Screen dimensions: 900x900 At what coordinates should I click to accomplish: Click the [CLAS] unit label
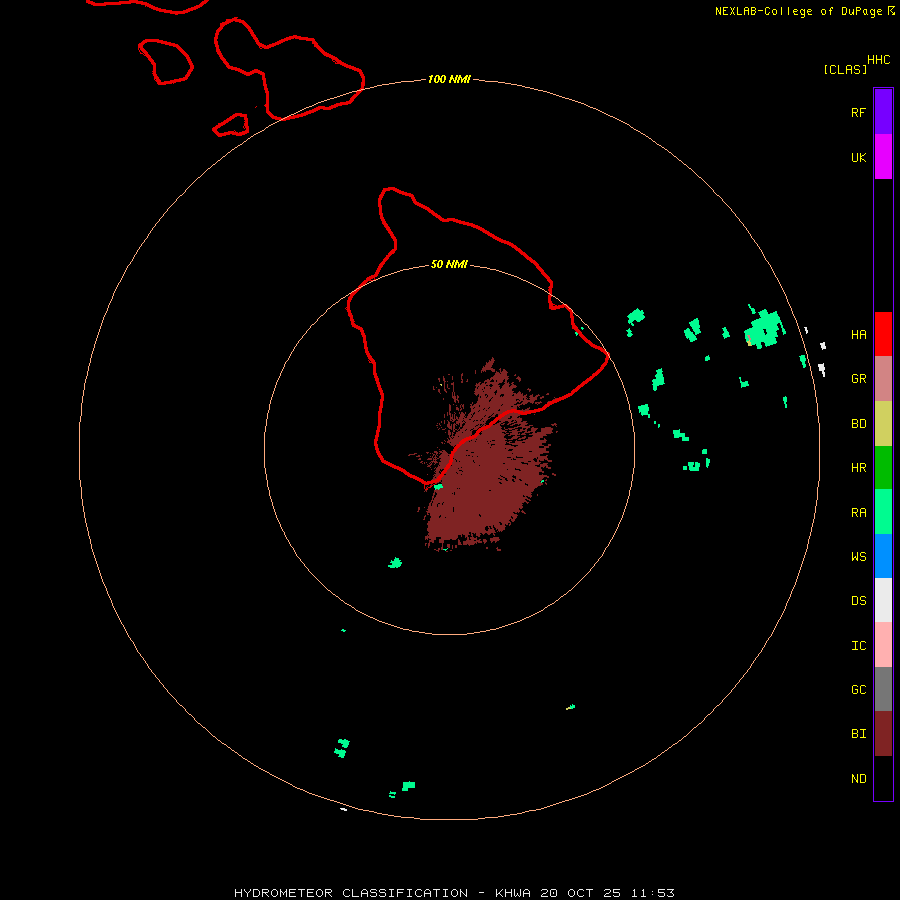845,69
